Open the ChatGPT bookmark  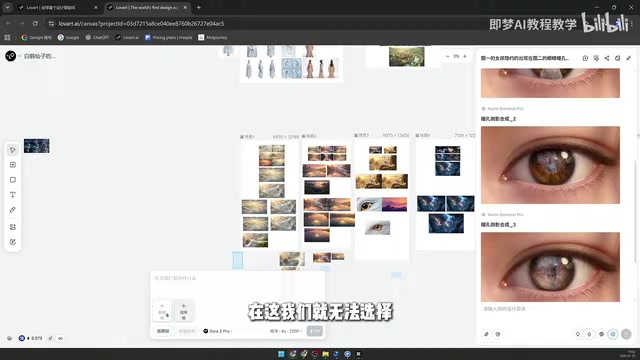(97, 38)
